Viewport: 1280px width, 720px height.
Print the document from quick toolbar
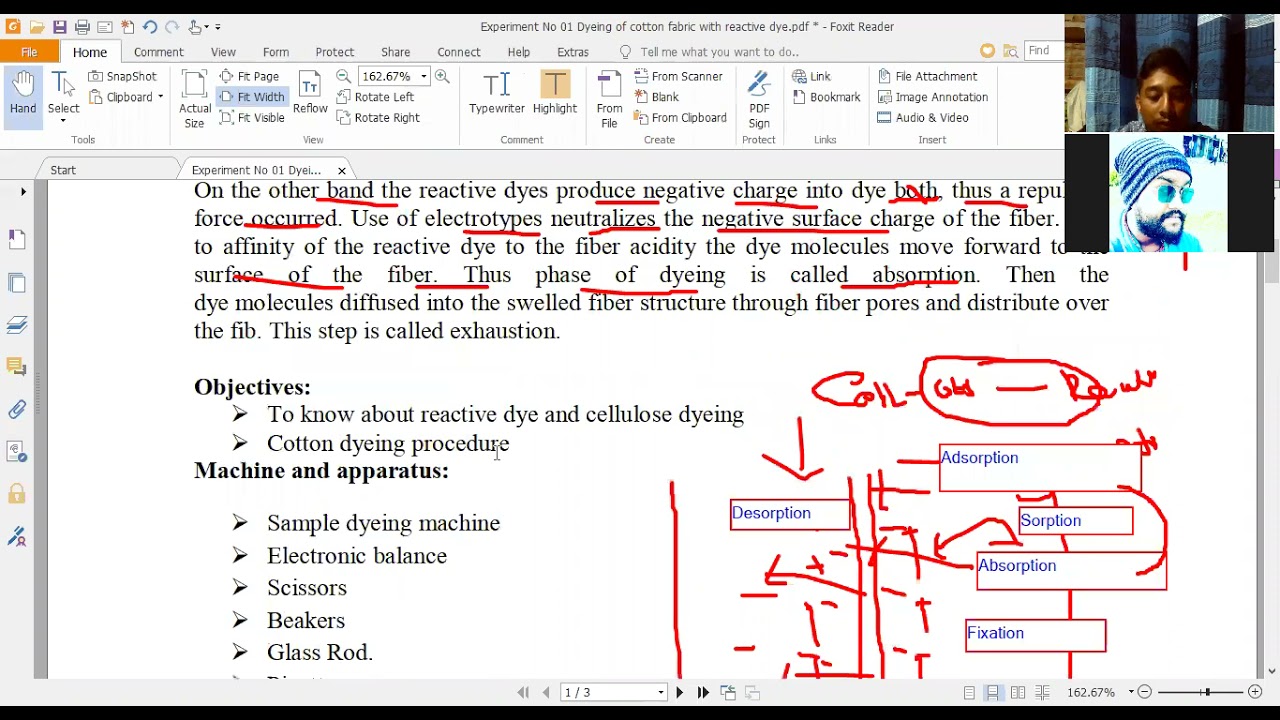coord(82,27)
